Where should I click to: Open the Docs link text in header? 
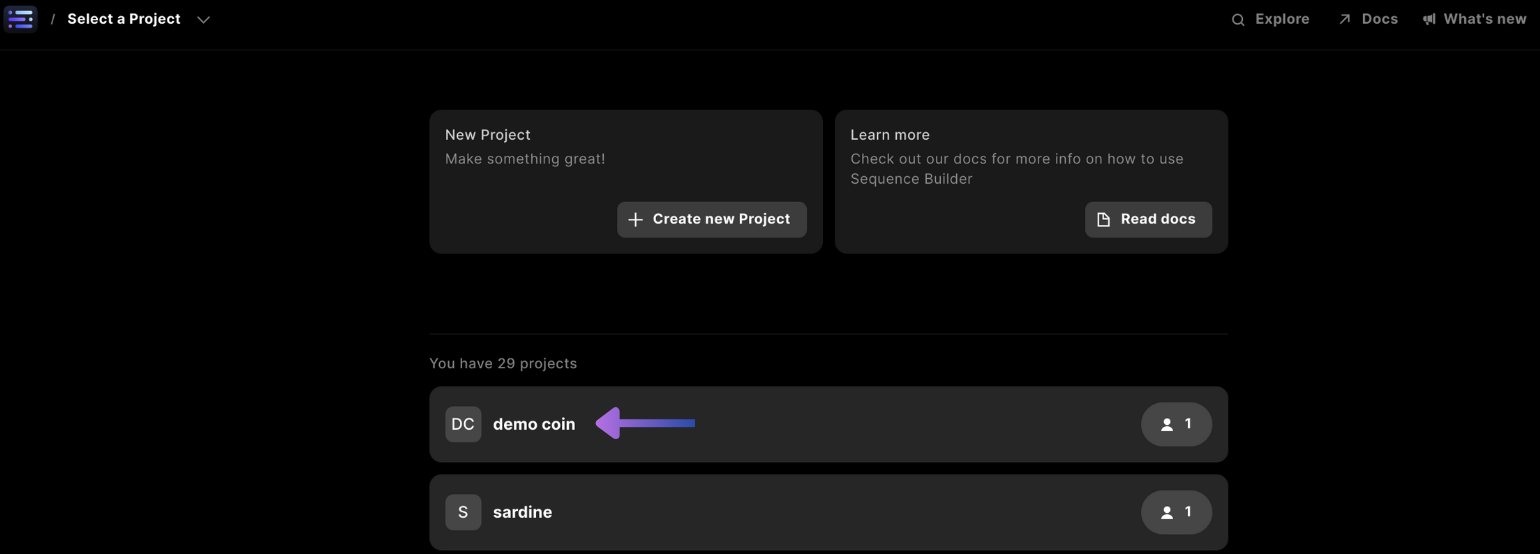(1379, 19)
